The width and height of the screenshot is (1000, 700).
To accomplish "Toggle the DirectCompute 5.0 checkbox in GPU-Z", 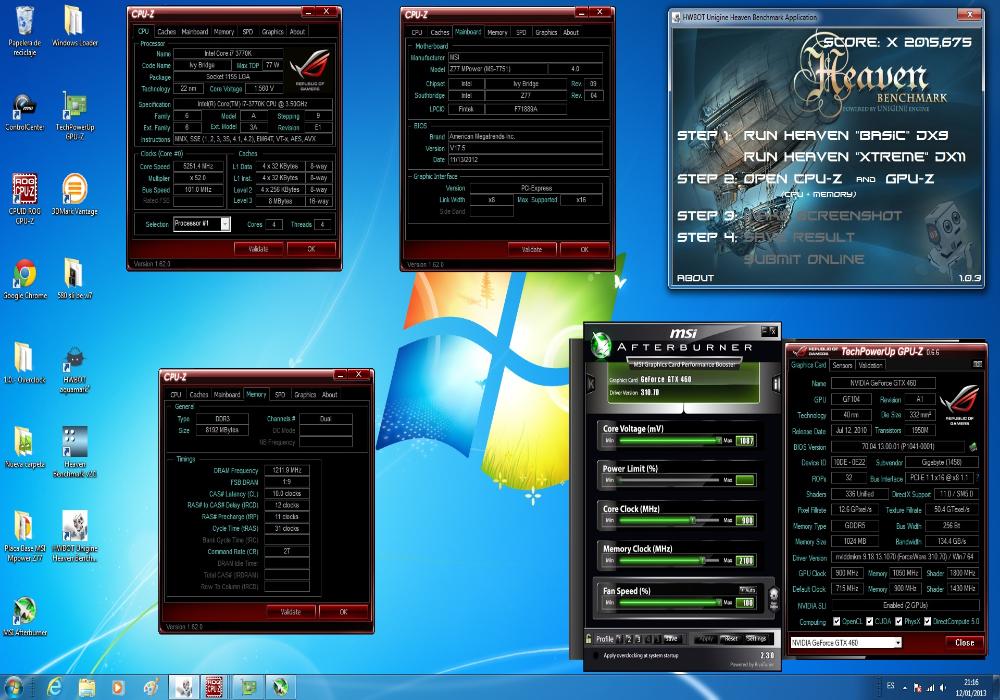I will click(x=927, y=621).
